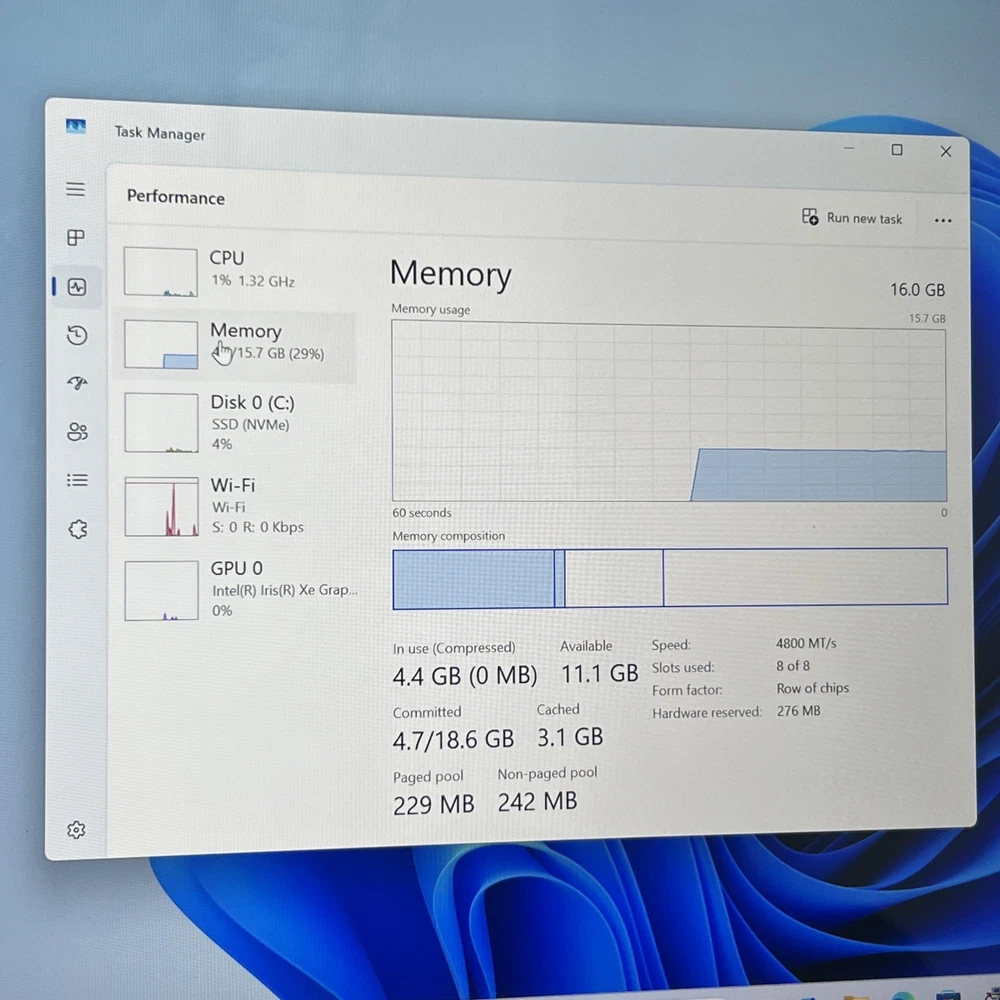Select CPU in the performance list
Screen dimensions: 1000x1000
(x=238, y=271)
